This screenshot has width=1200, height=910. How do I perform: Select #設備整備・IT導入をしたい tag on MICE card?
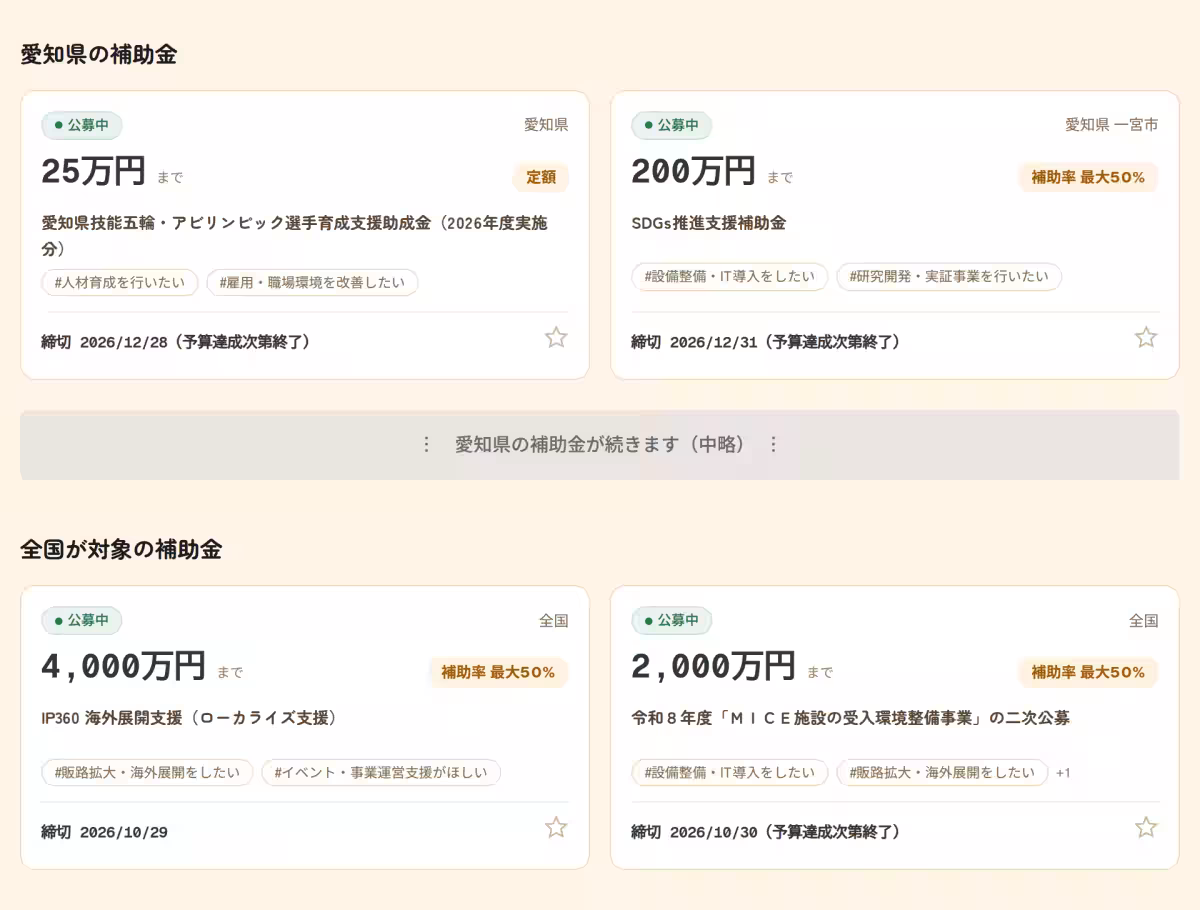click(x=730, y=772)
